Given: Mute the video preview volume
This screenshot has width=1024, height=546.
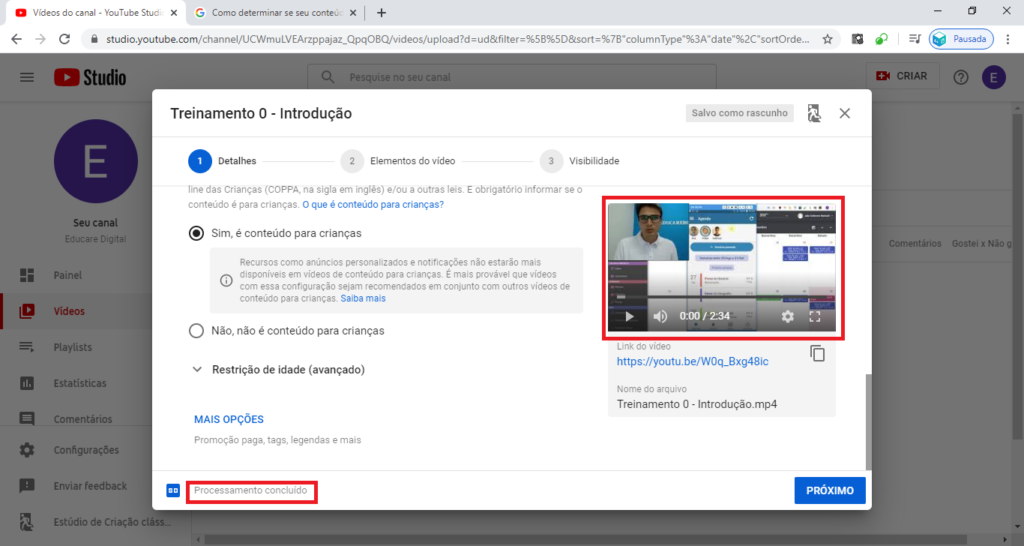Looking at the screenshot, I should click(x=660, y=316).
